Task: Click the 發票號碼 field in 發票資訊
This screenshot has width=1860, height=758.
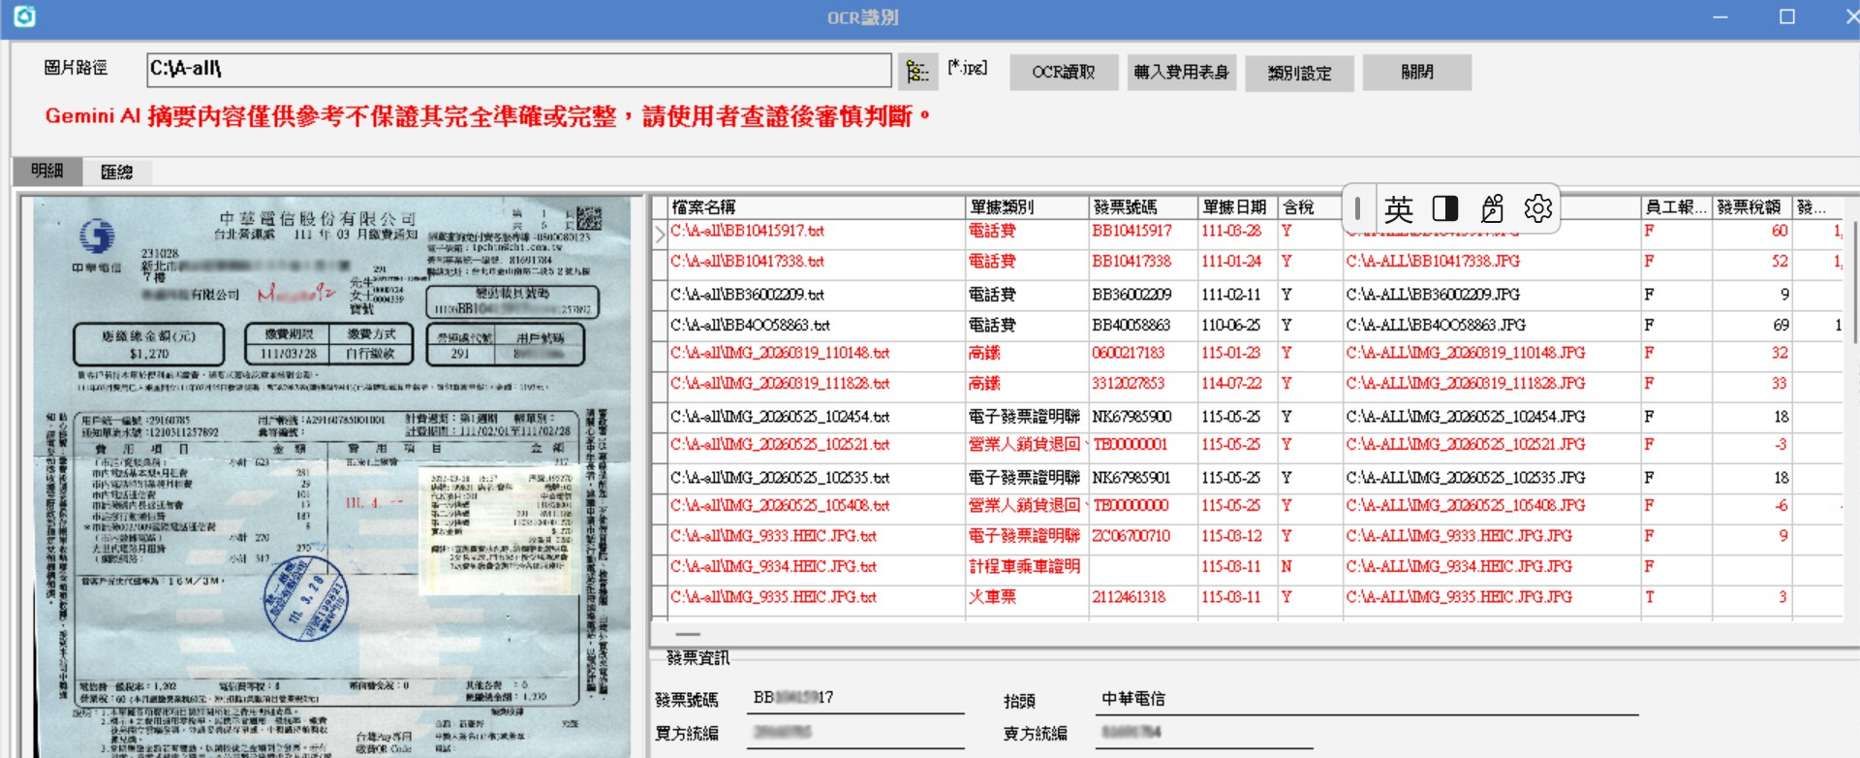Action: pos(856,699)
